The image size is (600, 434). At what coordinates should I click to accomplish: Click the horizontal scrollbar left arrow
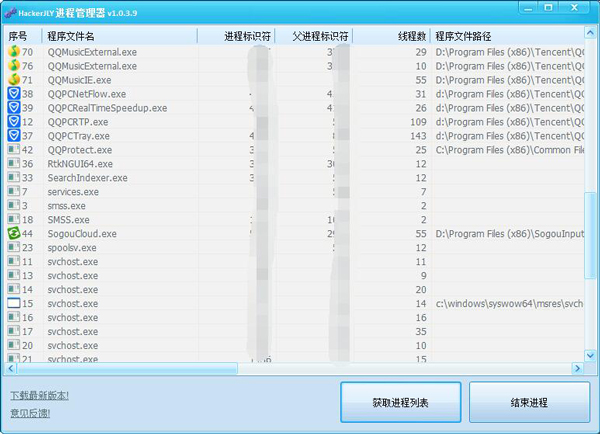(11, 369)
